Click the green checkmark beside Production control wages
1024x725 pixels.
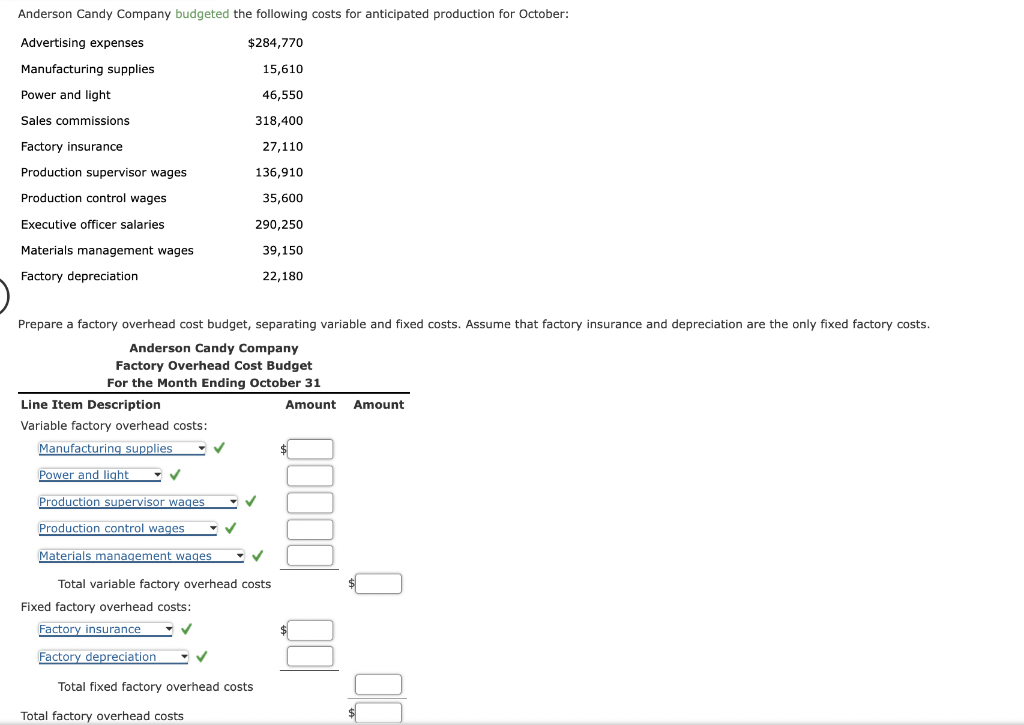(x=231, y=528)
